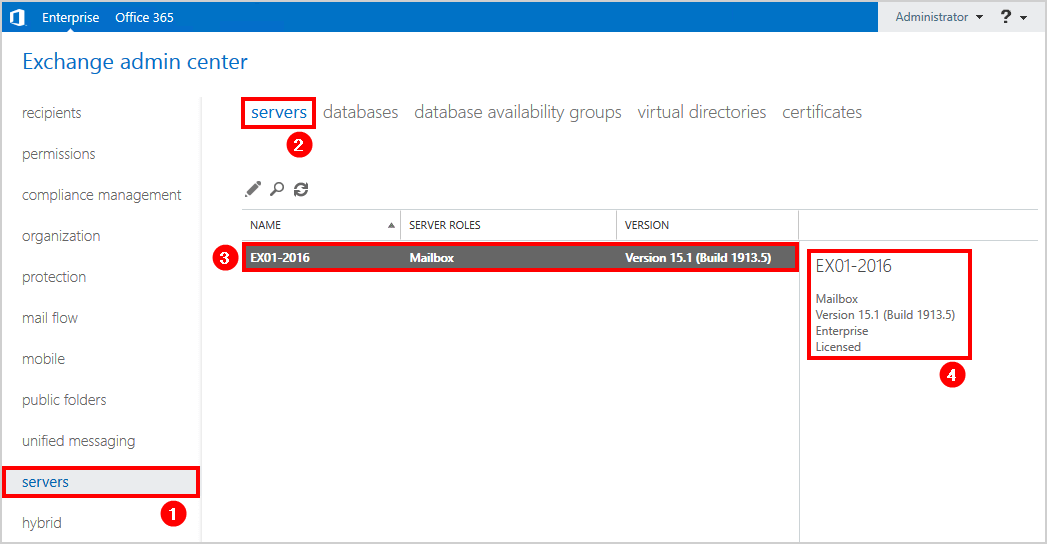Switch to Office 365 in header
Viewport: 1047px width, 544px height.
[x=144, y=17]
